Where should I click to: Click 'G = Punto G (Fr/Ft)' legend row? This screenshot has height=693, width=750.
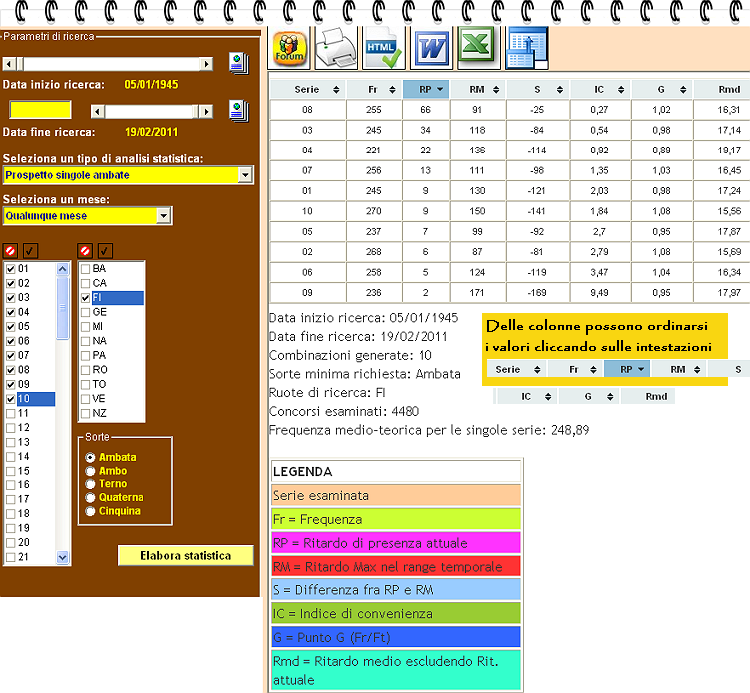396,637
